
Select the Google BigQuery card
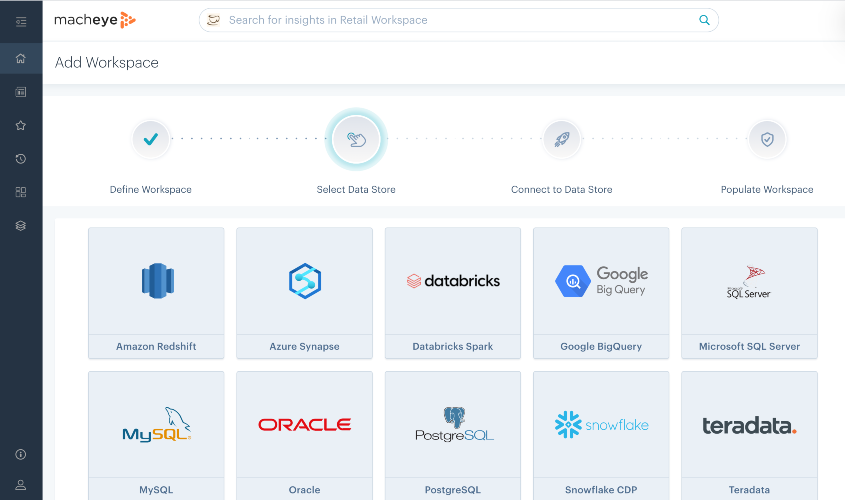(x=601, y=293)
